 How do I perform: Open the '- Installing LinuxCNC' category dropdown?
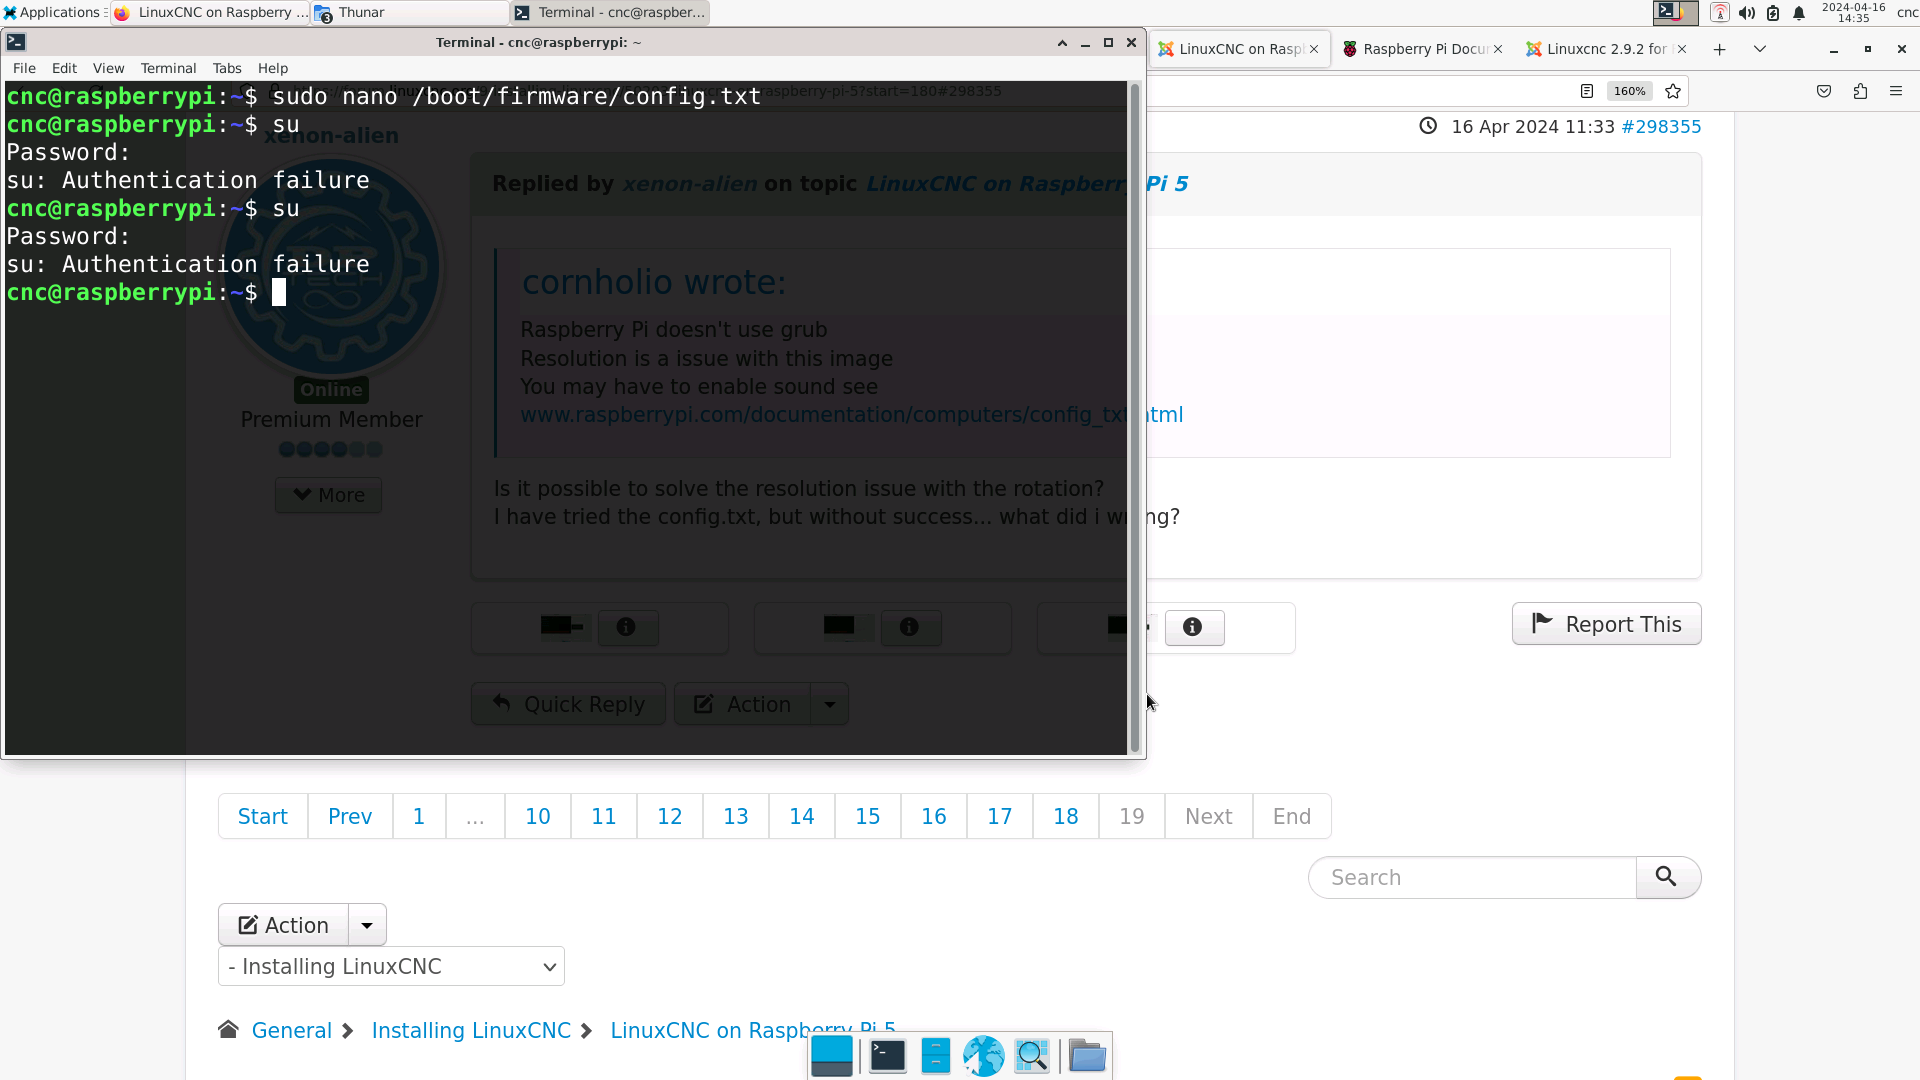[x=391, y=967]
